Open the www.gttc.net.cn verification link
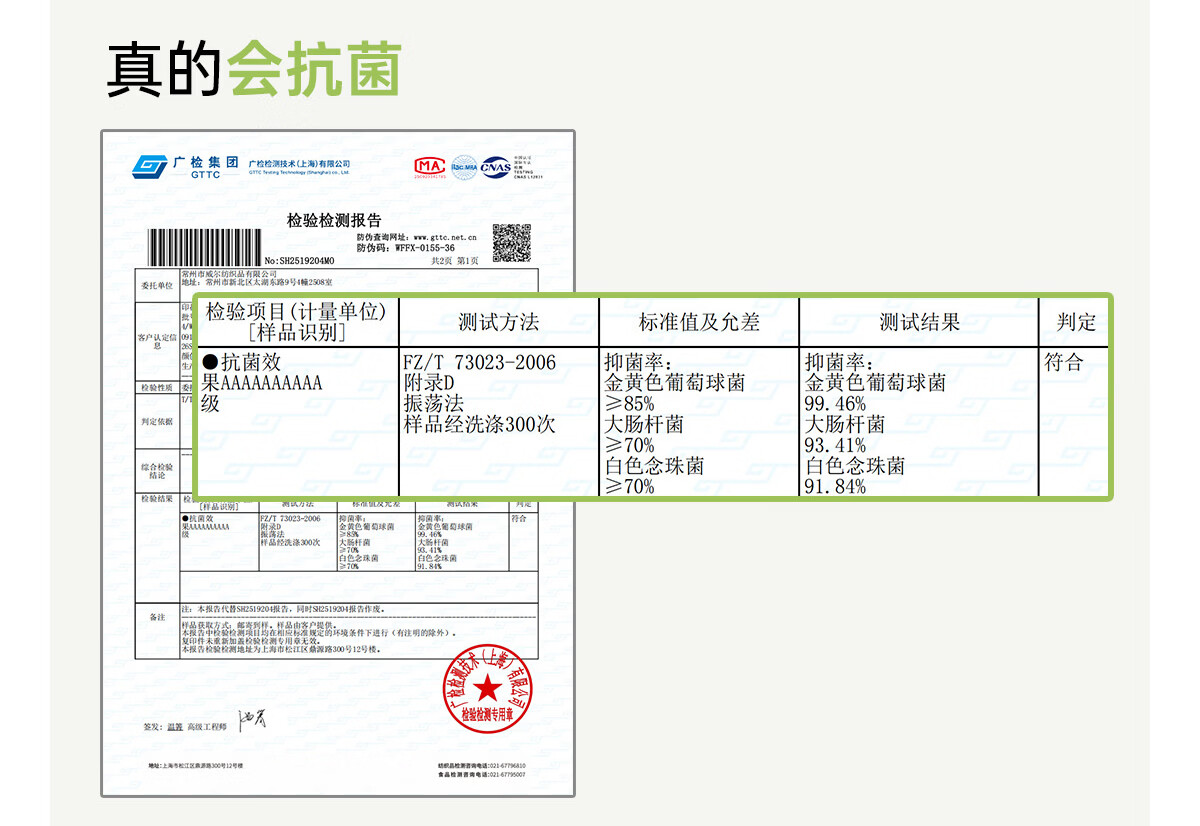 coord(445,237)
